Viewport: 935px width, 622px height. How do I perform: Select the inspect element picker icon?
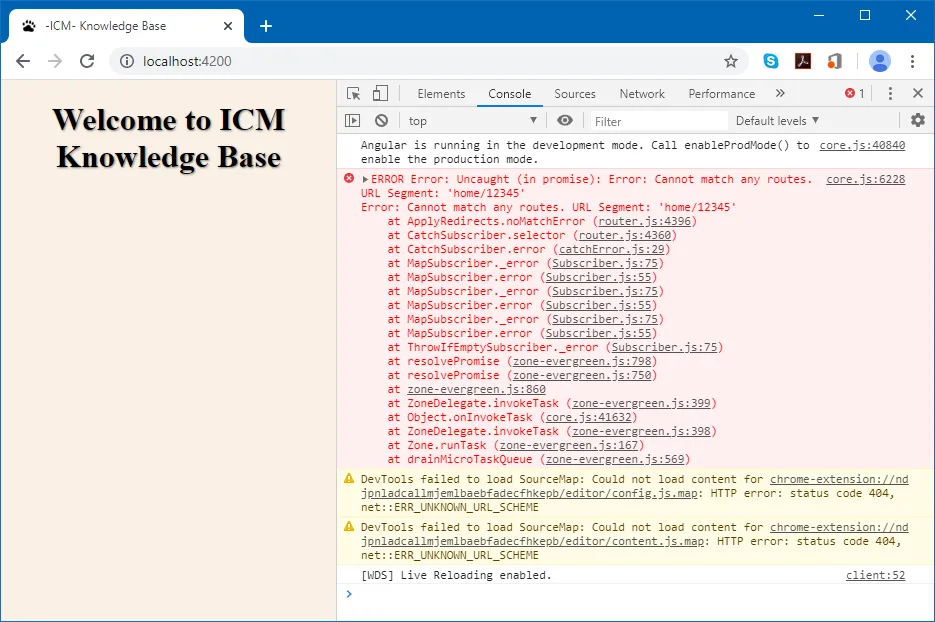(353, 94)
